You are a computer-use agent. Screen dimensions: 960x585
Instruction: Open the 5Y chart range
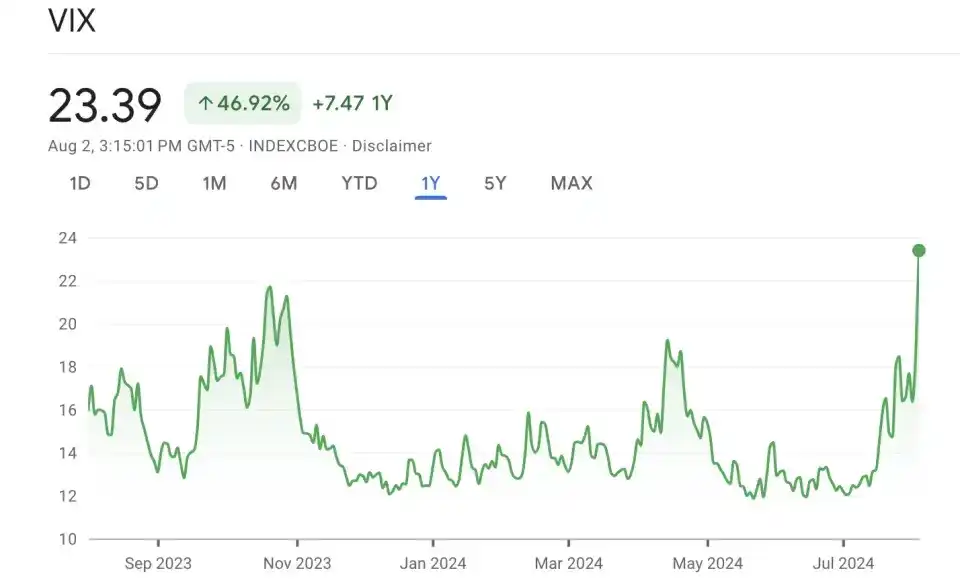coord(495,183)
